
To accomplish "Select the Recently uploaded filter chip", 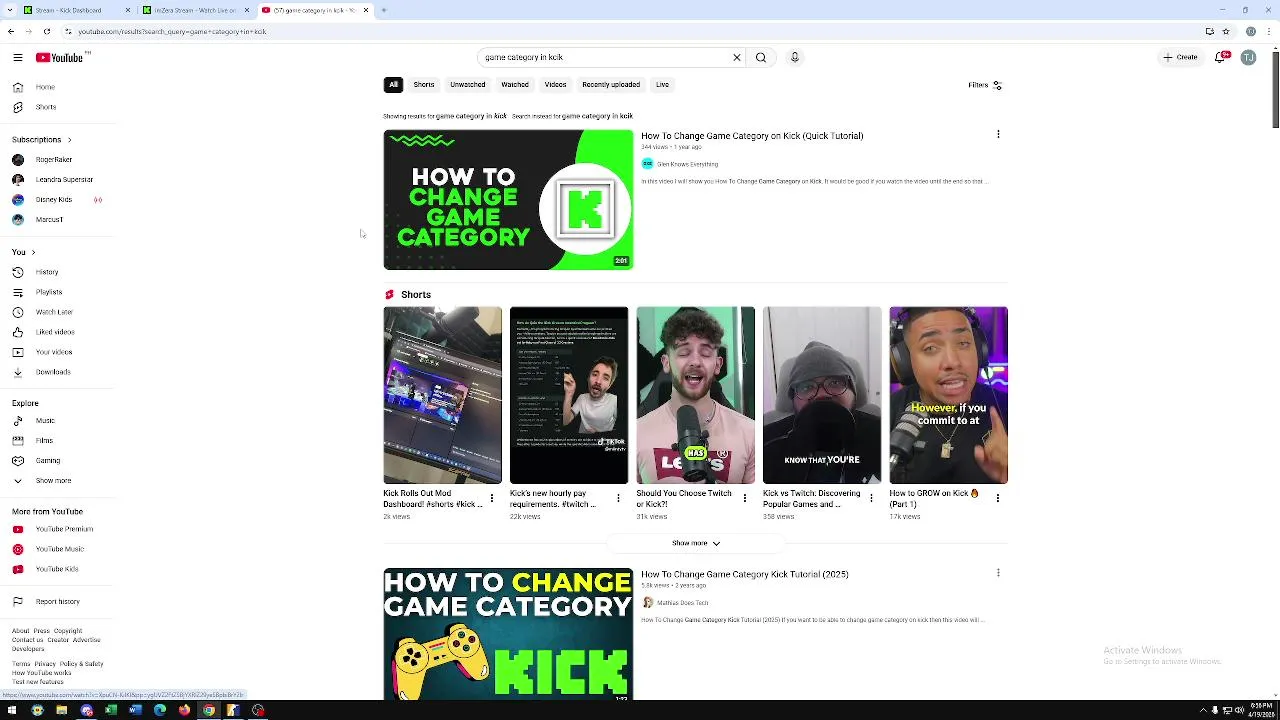I will click(x=611, y=85).
